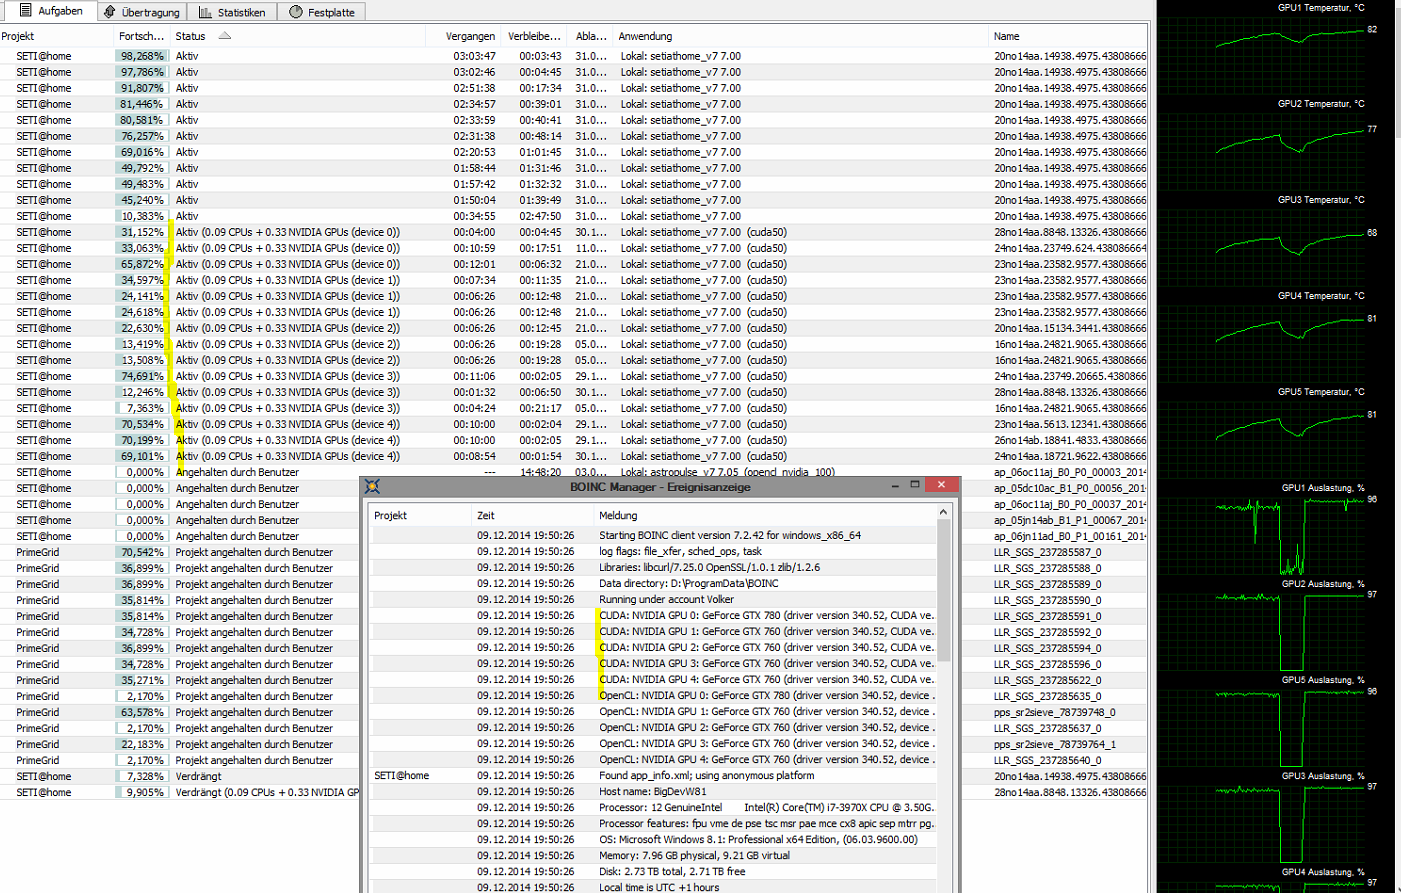Sort tasks by Fortschritt column header
Screen dimensions: 1401x893
[x=140, y=36]
